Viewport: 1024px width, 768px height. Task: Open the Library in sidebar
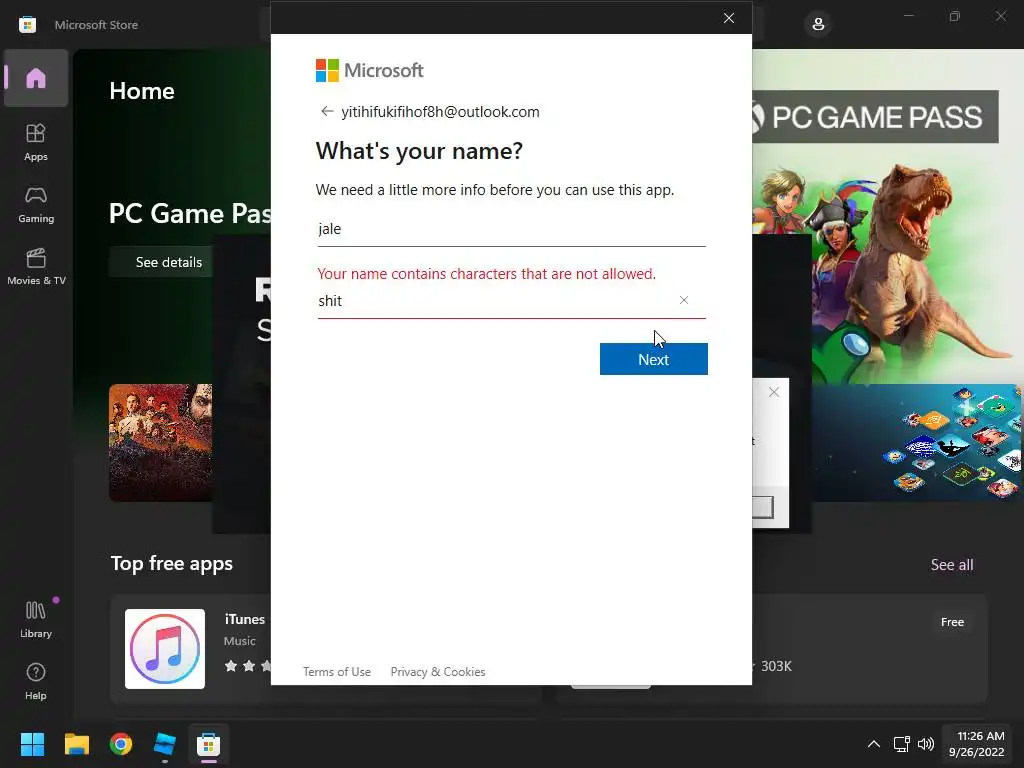pyautogui.click(x=36, y=619)
